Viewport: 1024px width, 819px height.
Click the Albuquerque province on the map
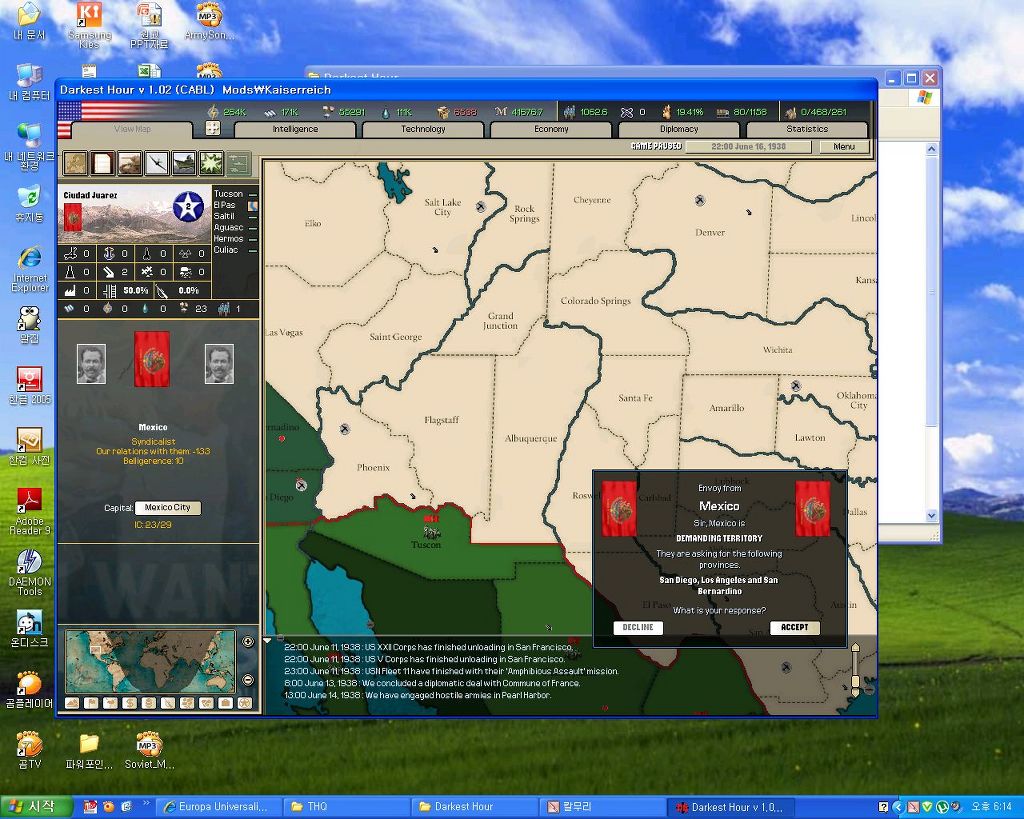(531, 439)
